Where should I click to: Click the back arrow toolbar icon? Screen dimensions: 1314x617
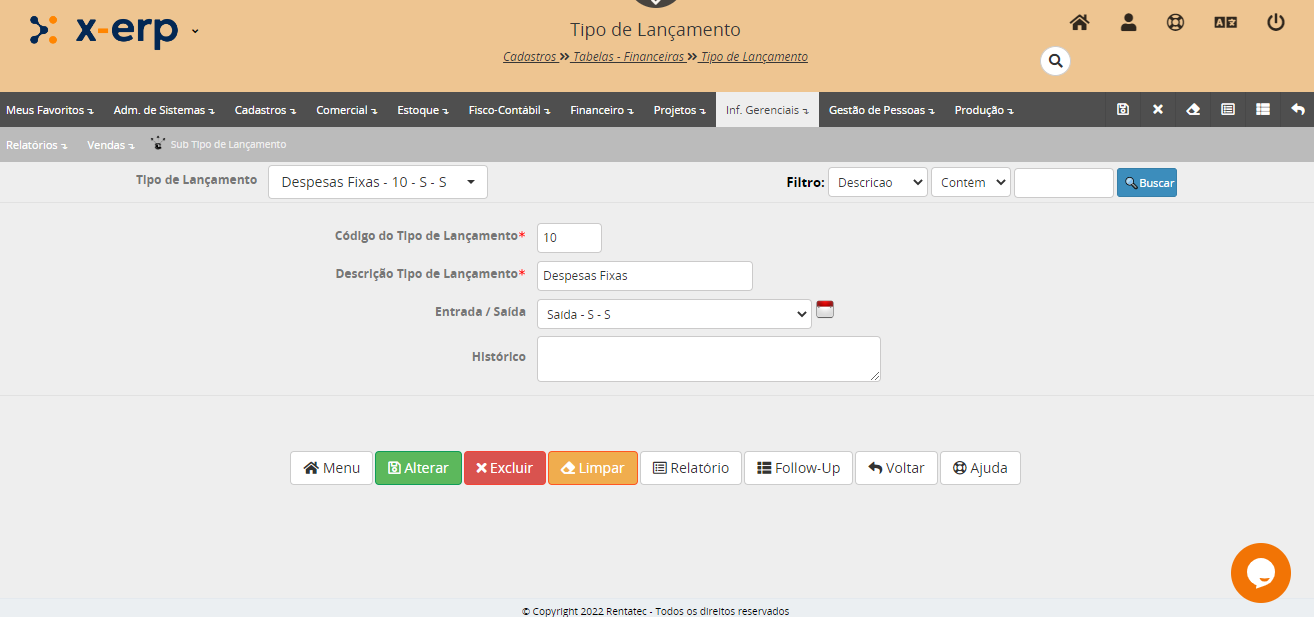(1297, 110)
